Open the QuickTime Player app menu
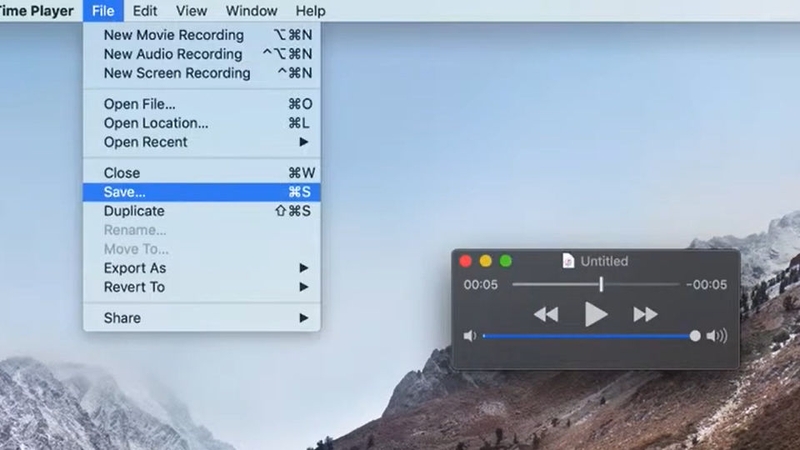800x450 pixels. (x=37, y=11)
